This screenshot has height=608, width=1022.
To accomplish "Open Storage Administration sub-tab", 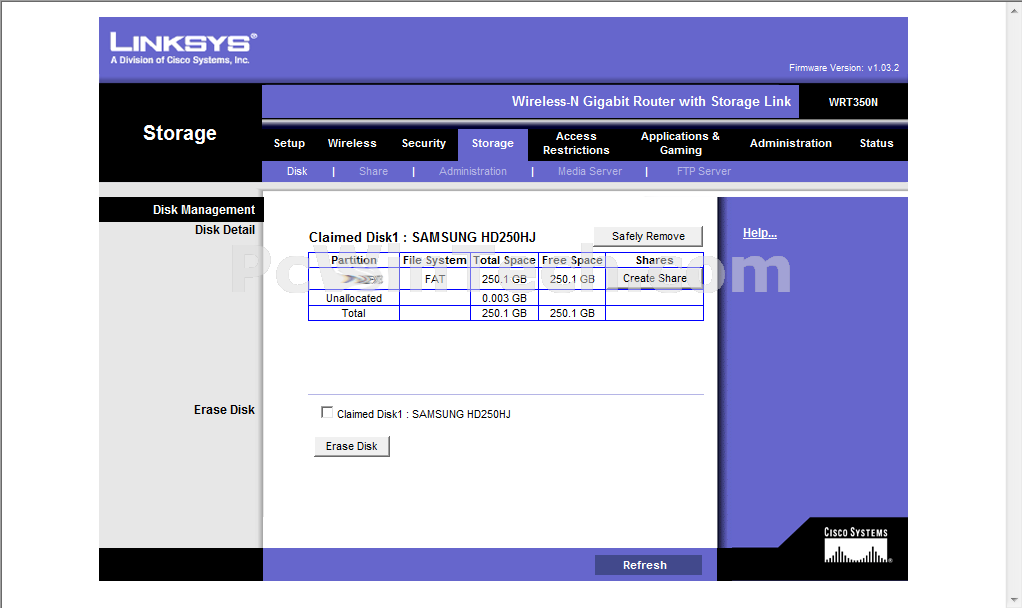I will [473, 171].
